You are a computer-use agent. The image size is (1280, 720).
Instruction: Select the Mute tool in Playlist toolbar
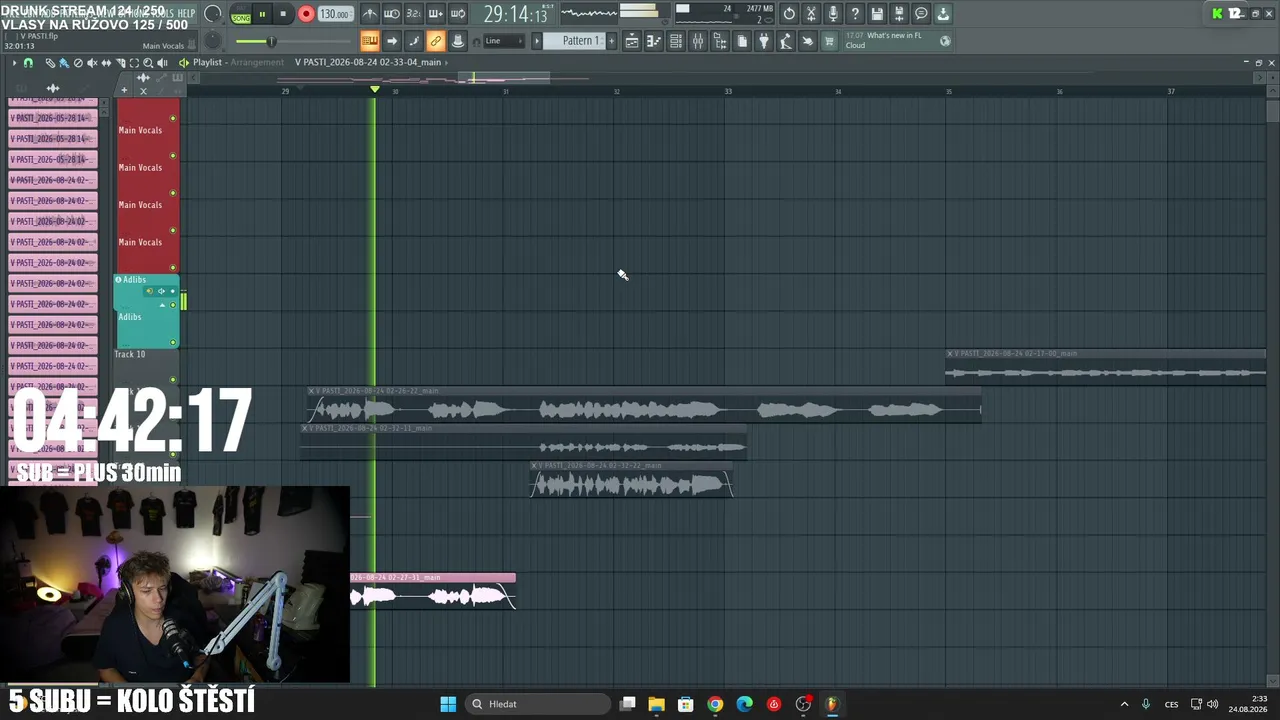[x=92, y=63]
